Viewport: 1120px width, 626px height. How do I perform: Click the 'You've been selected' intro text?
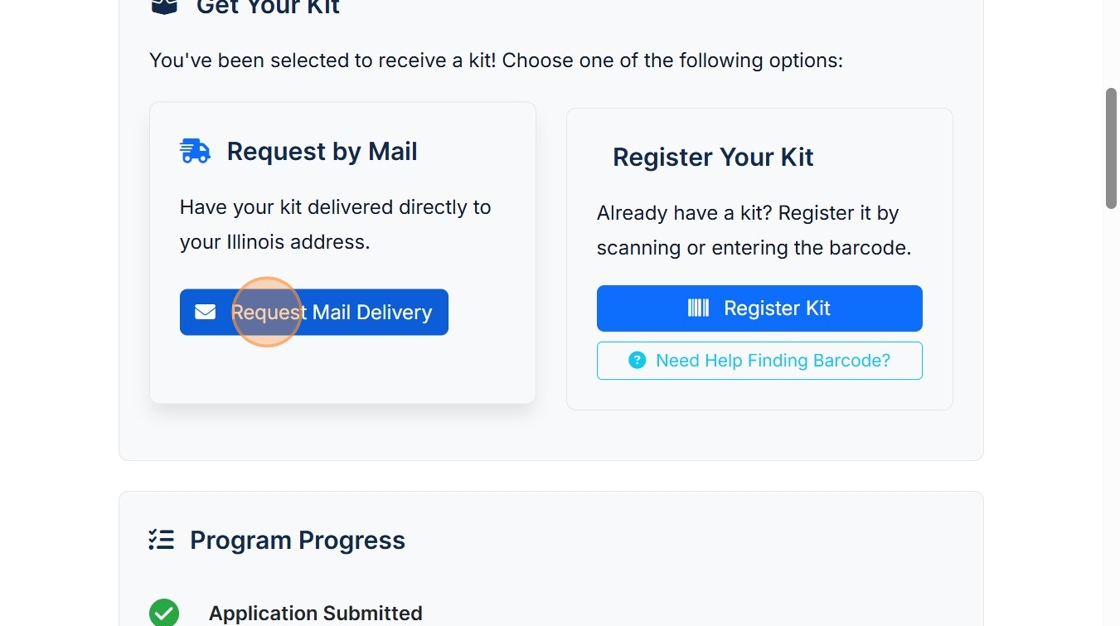(495, 60)
